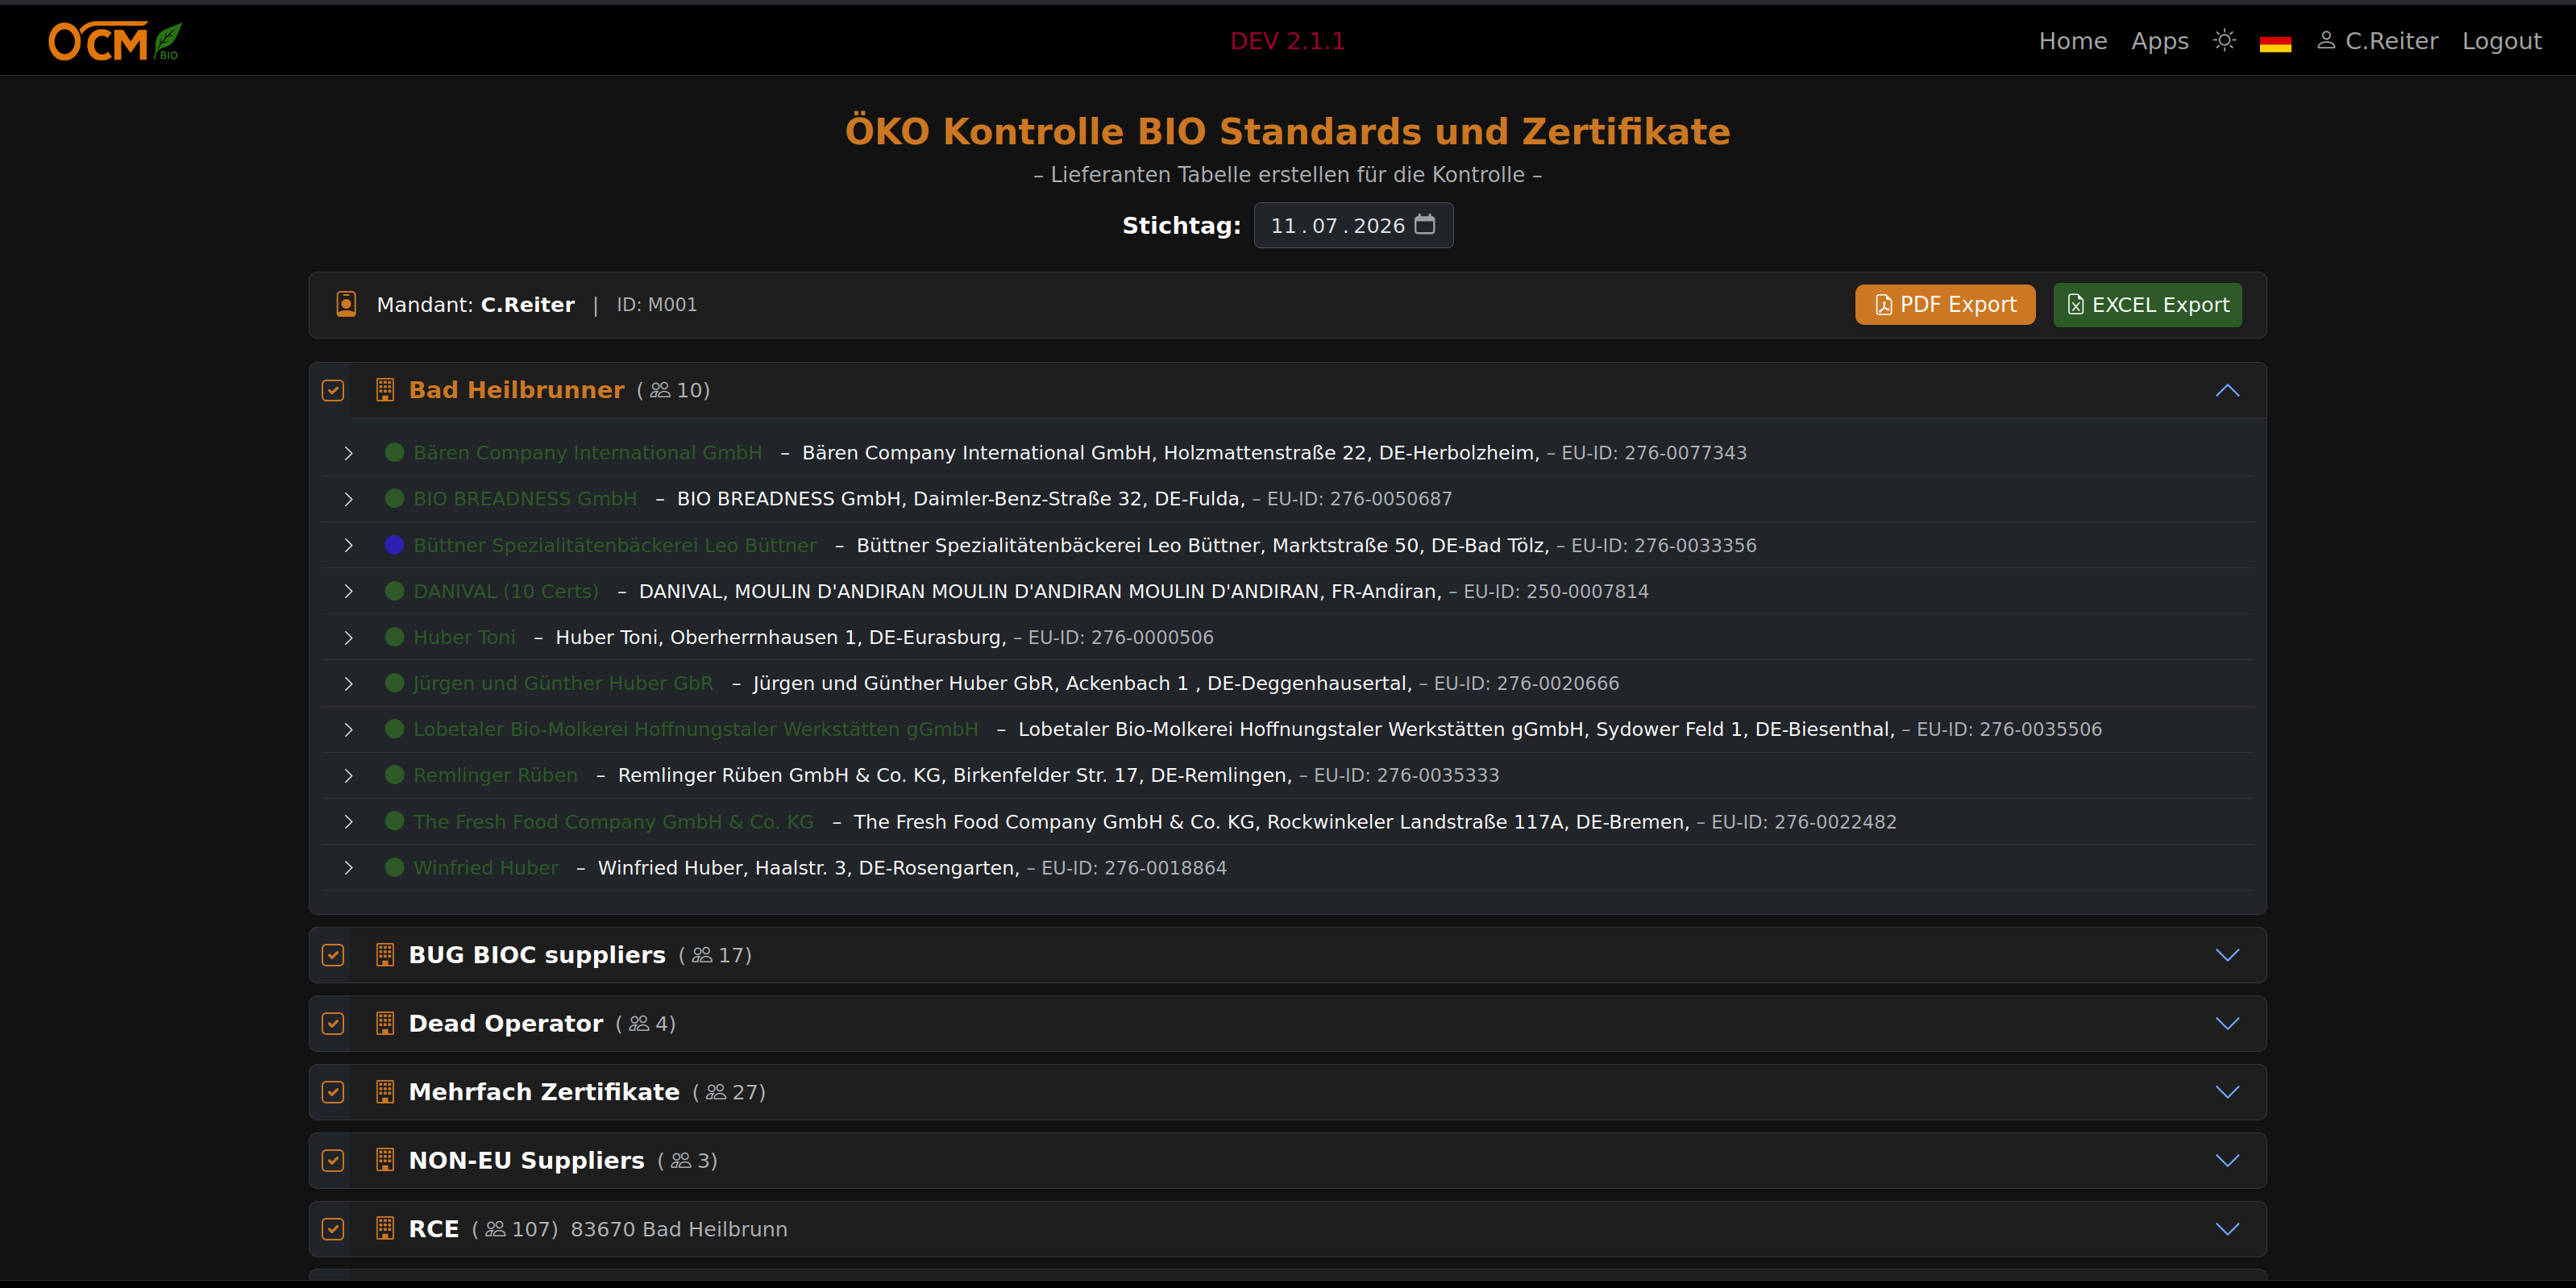2576x1288 pixels.
Task: Uncheck the NON-EU Suppliers checkbox
Action: [333, 1160]
